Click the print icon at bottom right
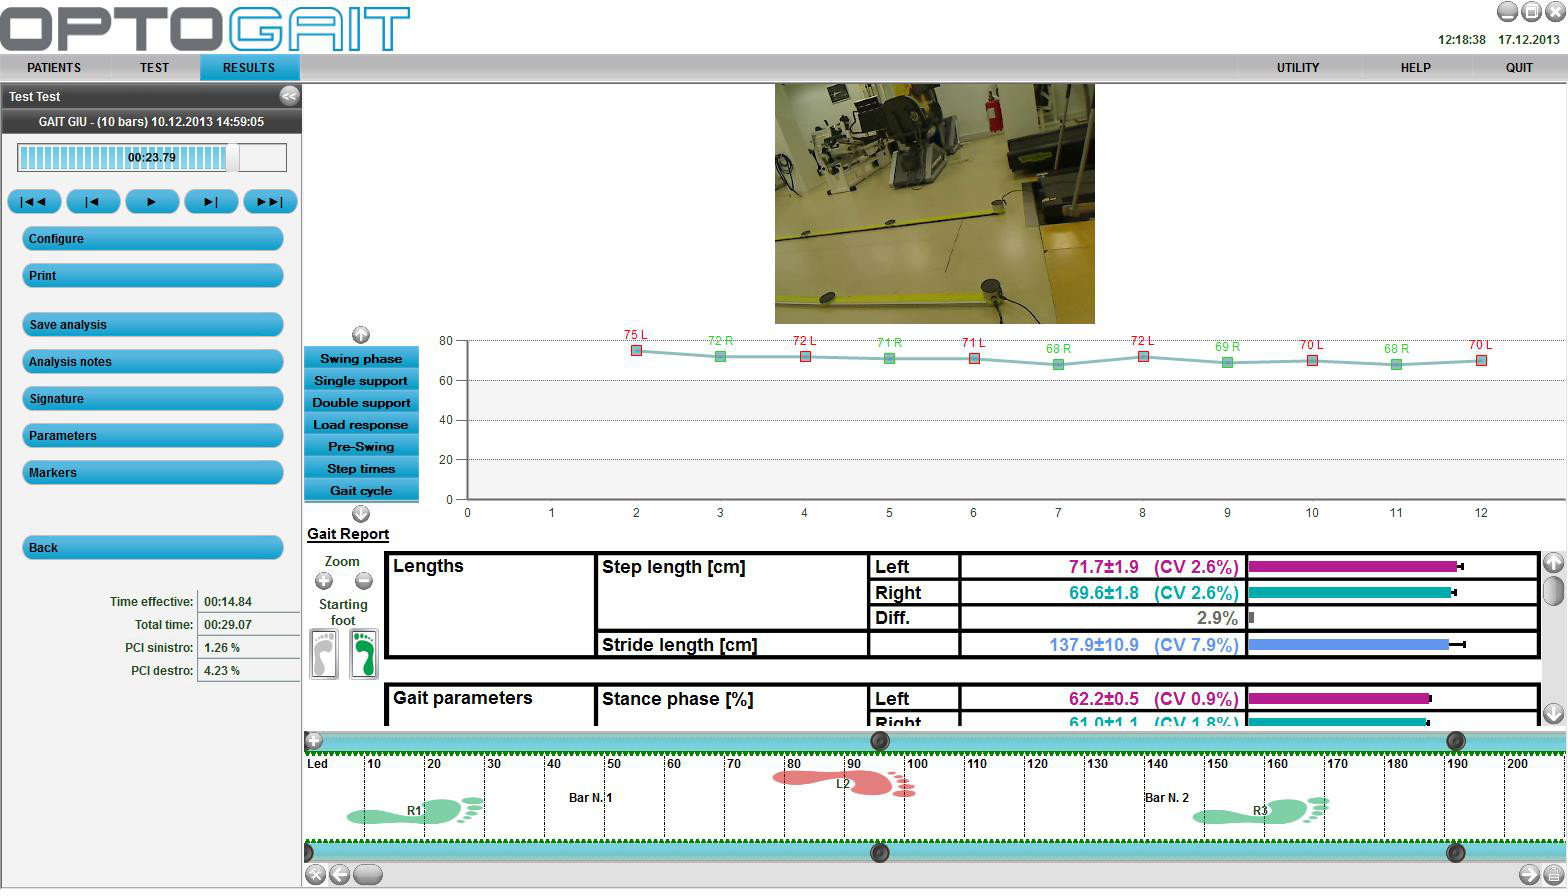This screenshot has width=1568, height=896. (1553, 875)
